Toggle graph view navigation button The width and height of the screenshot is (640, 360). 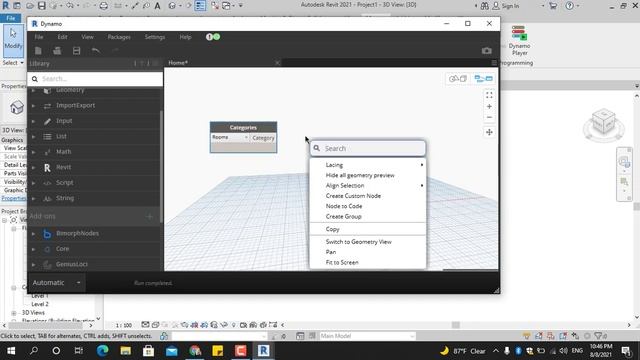click(x=483, y=79)
